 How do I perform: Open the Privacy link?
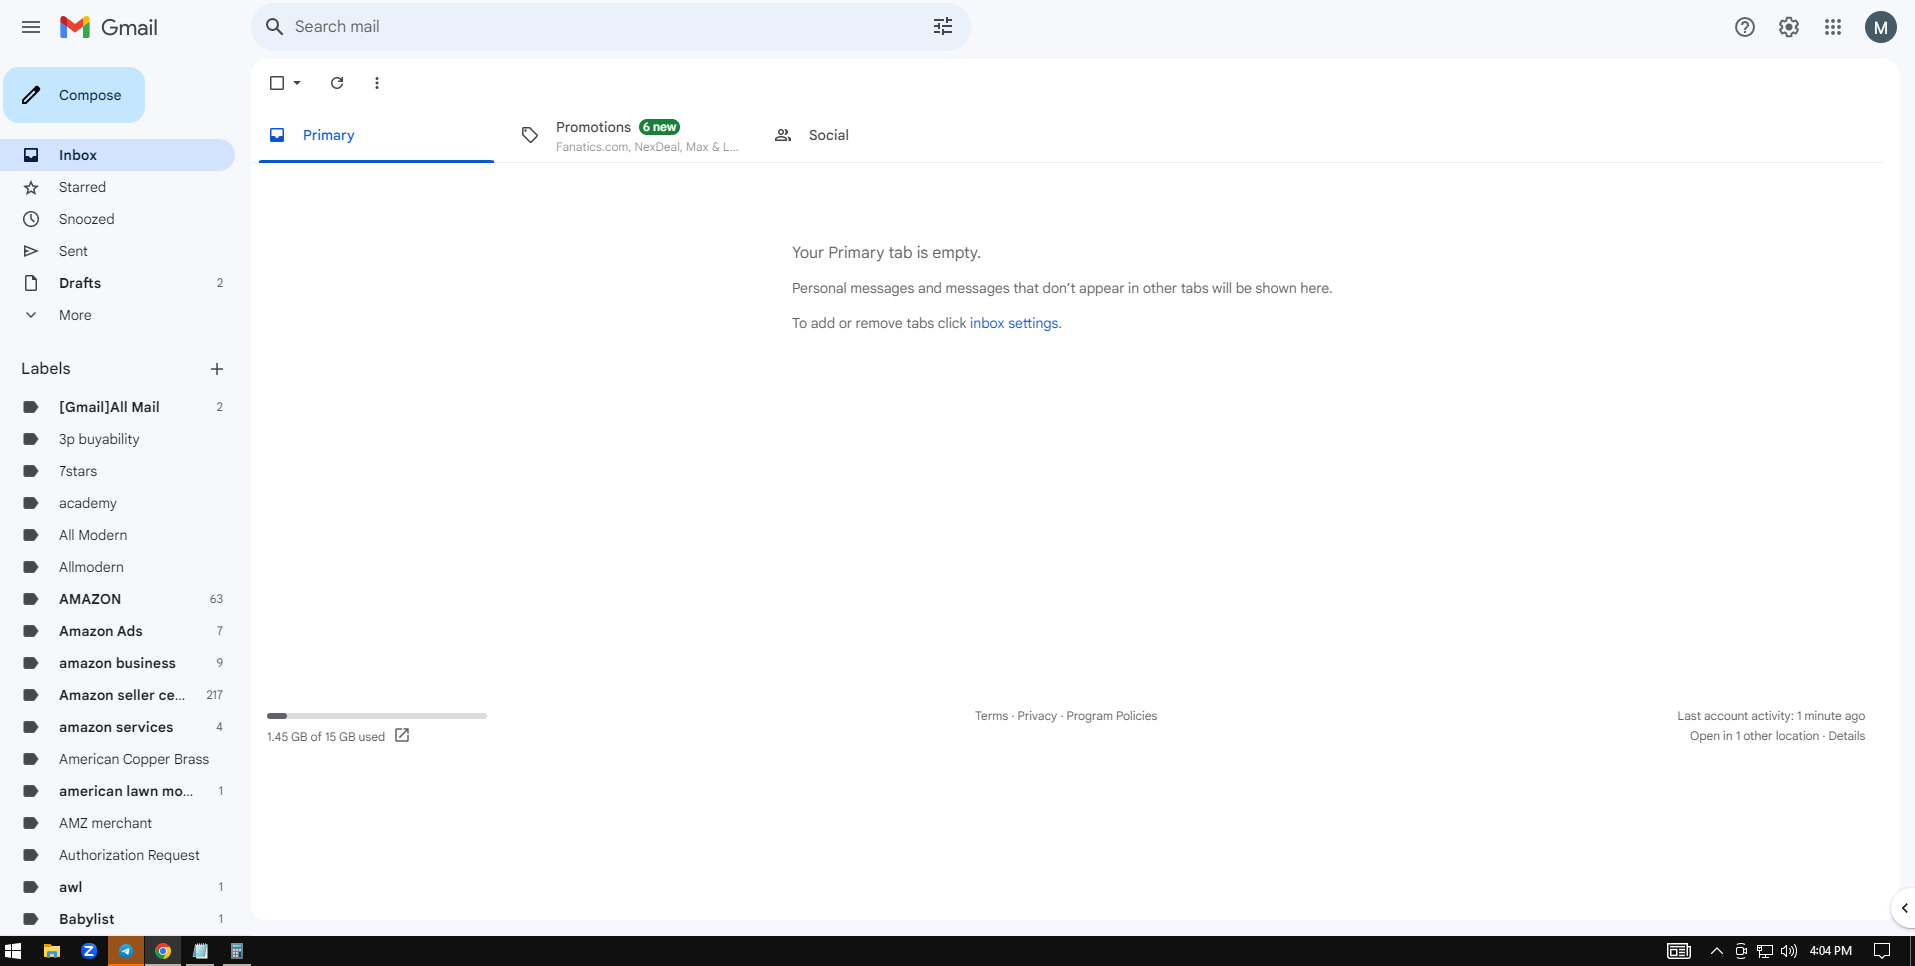tap(1037, 716)
